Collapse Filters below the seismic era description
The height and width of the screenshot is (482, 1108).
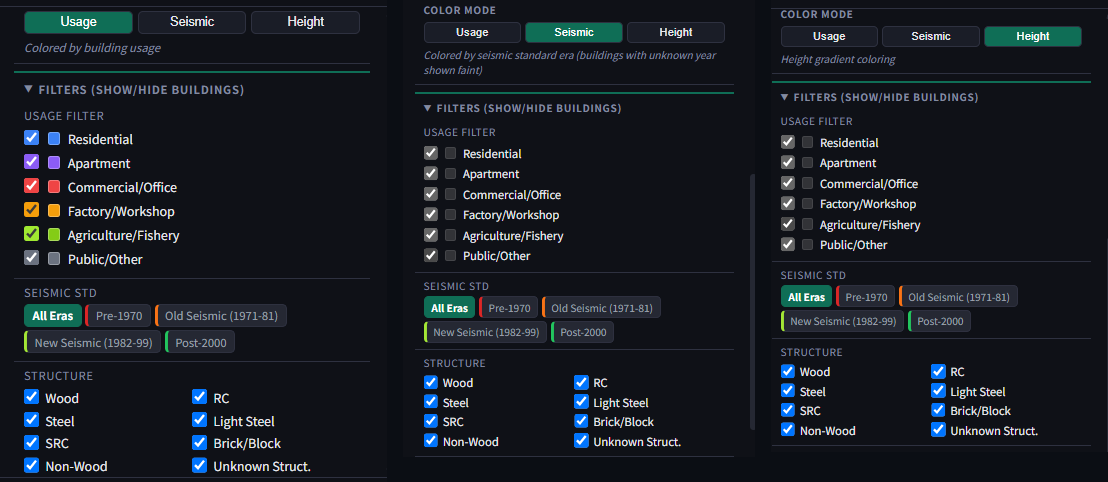pos(523,108)
